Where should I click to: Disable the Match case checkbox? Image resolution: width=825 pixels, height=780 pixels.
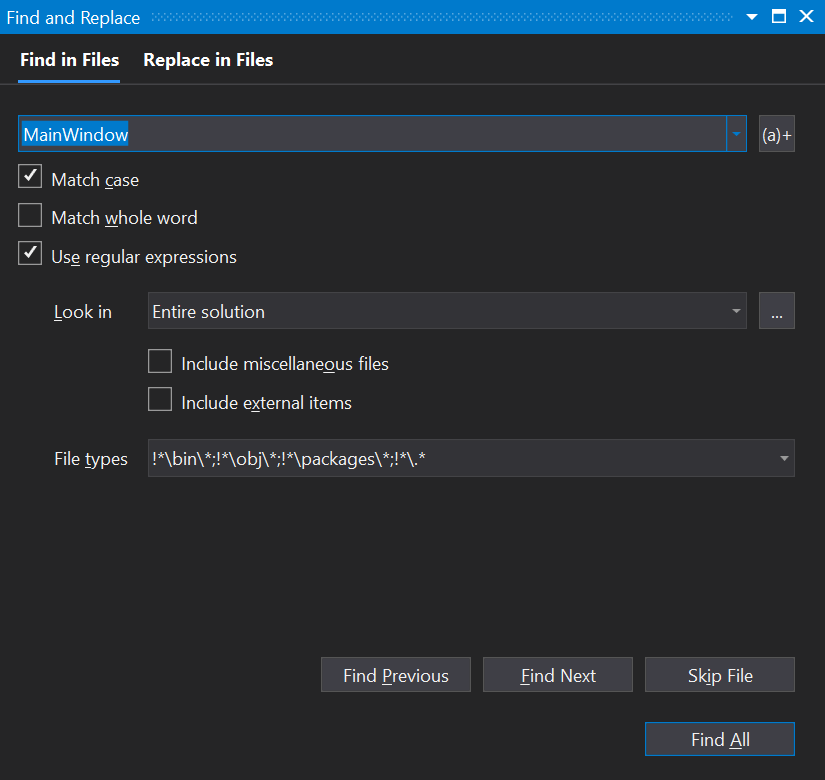point(31,178)
